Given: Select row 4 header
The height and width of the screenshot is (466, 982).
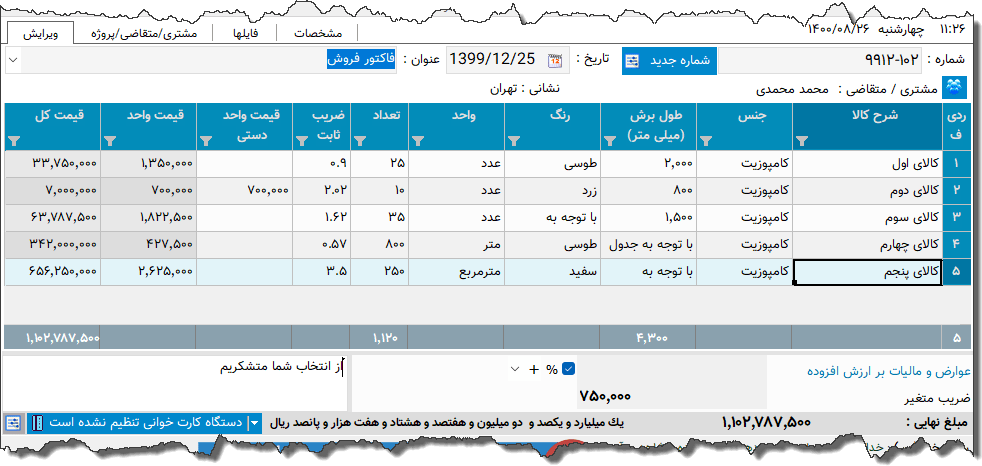Looking at the screenshot, I should 956,245.
